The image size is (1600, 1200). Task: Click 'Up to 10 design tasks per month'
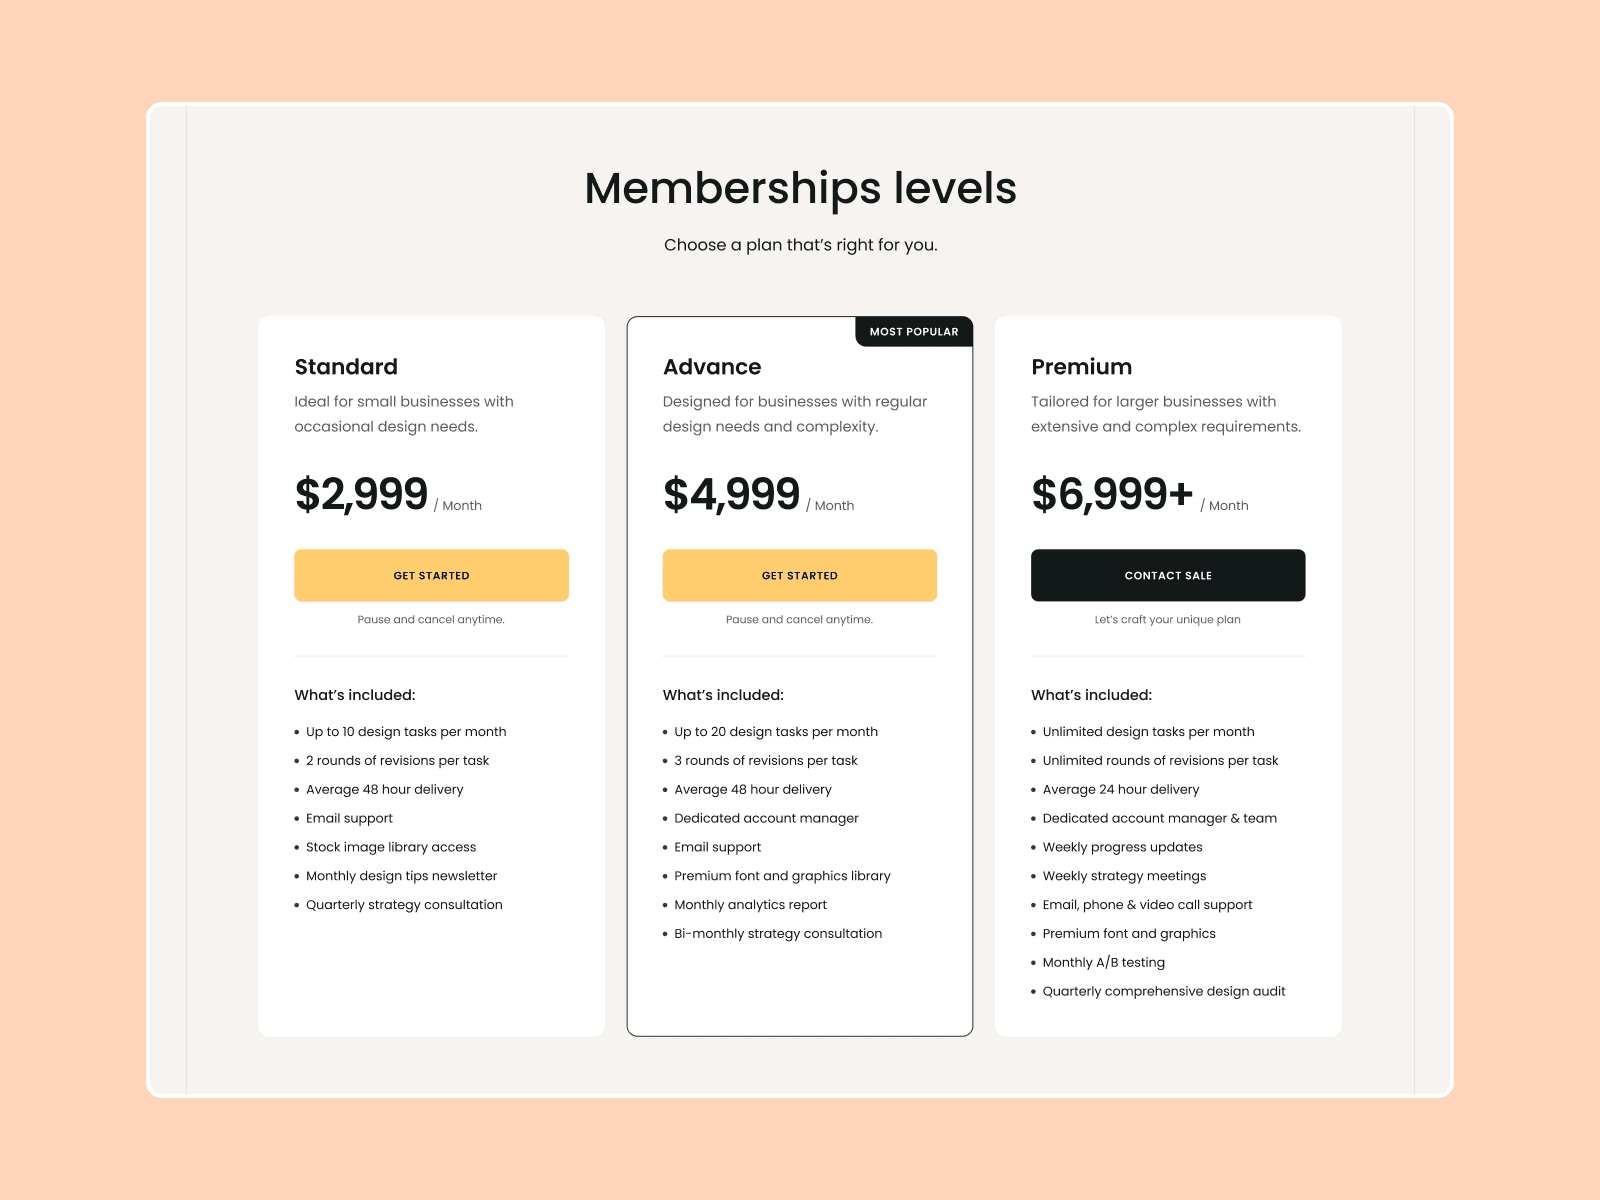pos(406,732)
